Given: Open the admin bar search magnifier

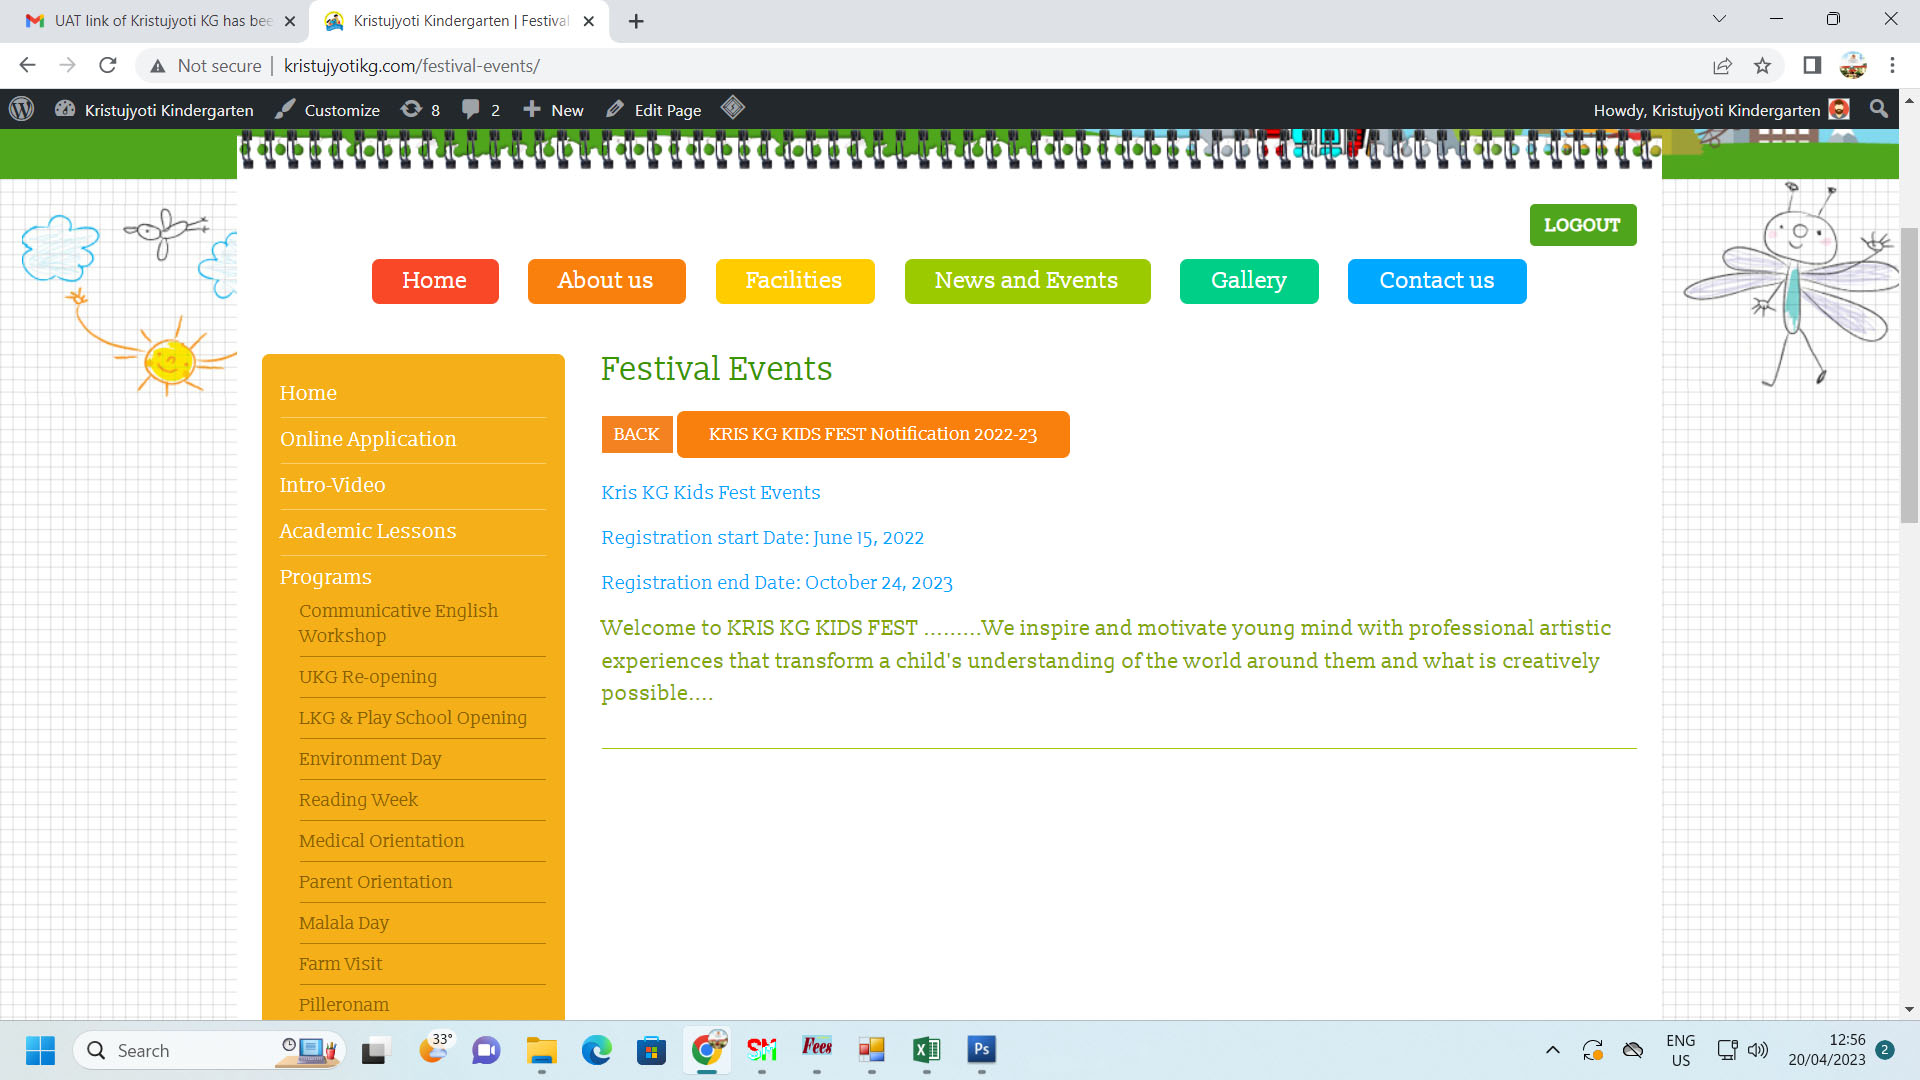Looking at the screenshot, I should pyautogui.click(x=1879, y=109).
